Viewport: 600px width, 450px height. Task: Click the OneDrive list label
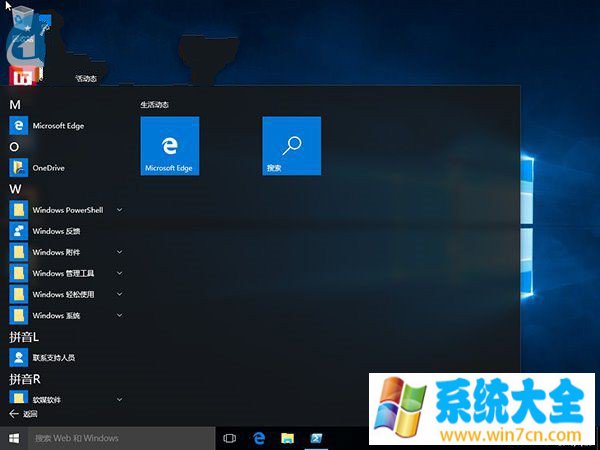(x=49, y=168)
